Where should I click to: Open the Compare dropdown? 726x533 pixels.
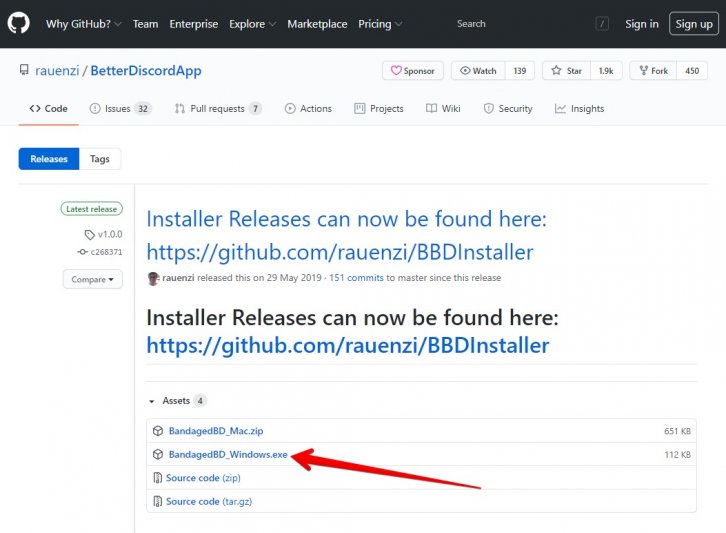93,279
